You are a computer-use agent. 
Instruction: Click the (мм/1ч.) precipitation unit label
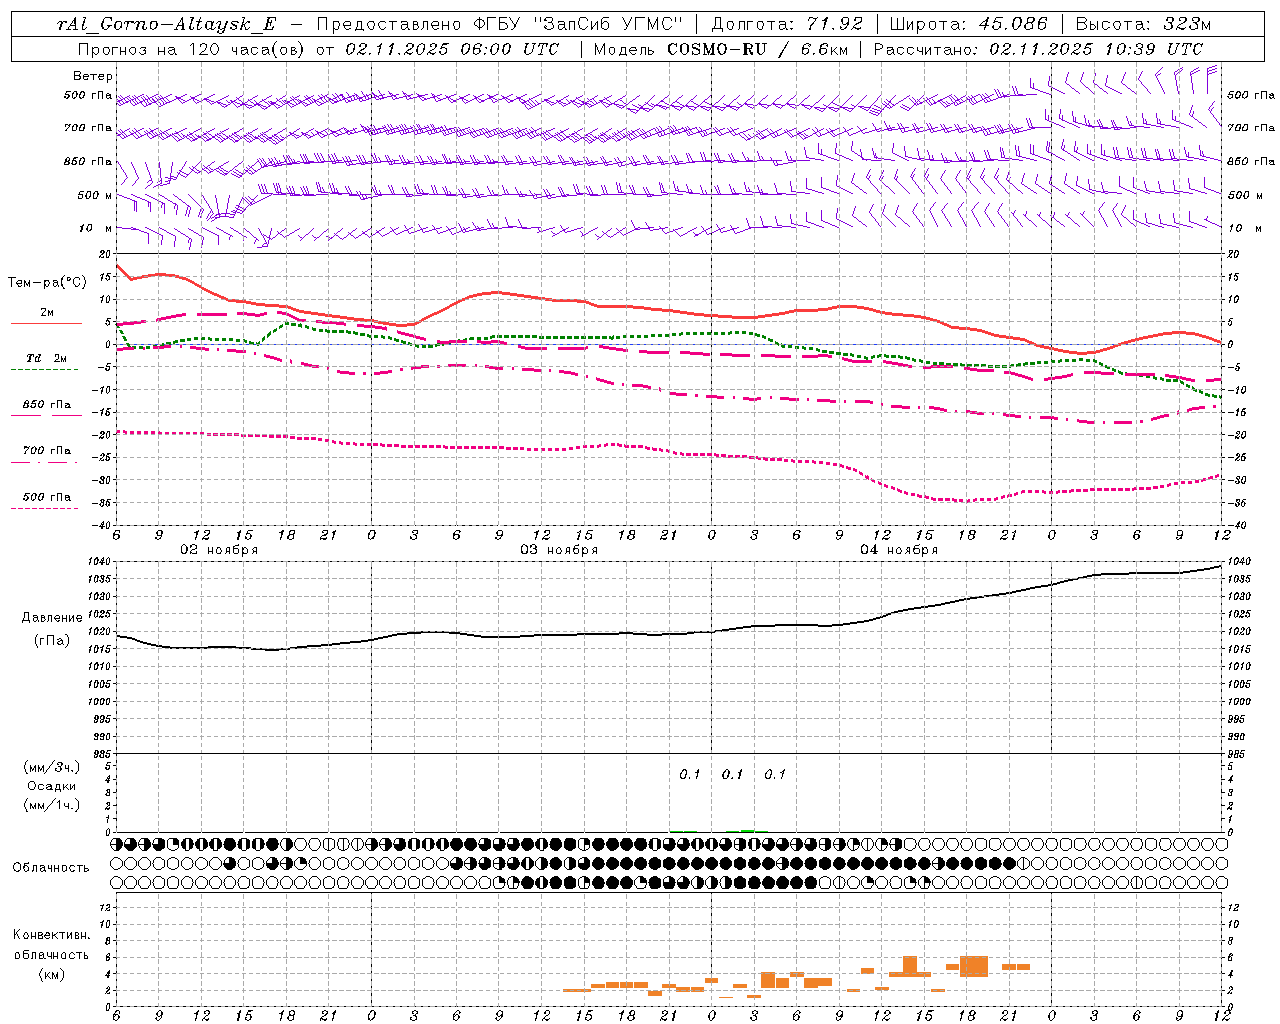(x=52, y=805)
